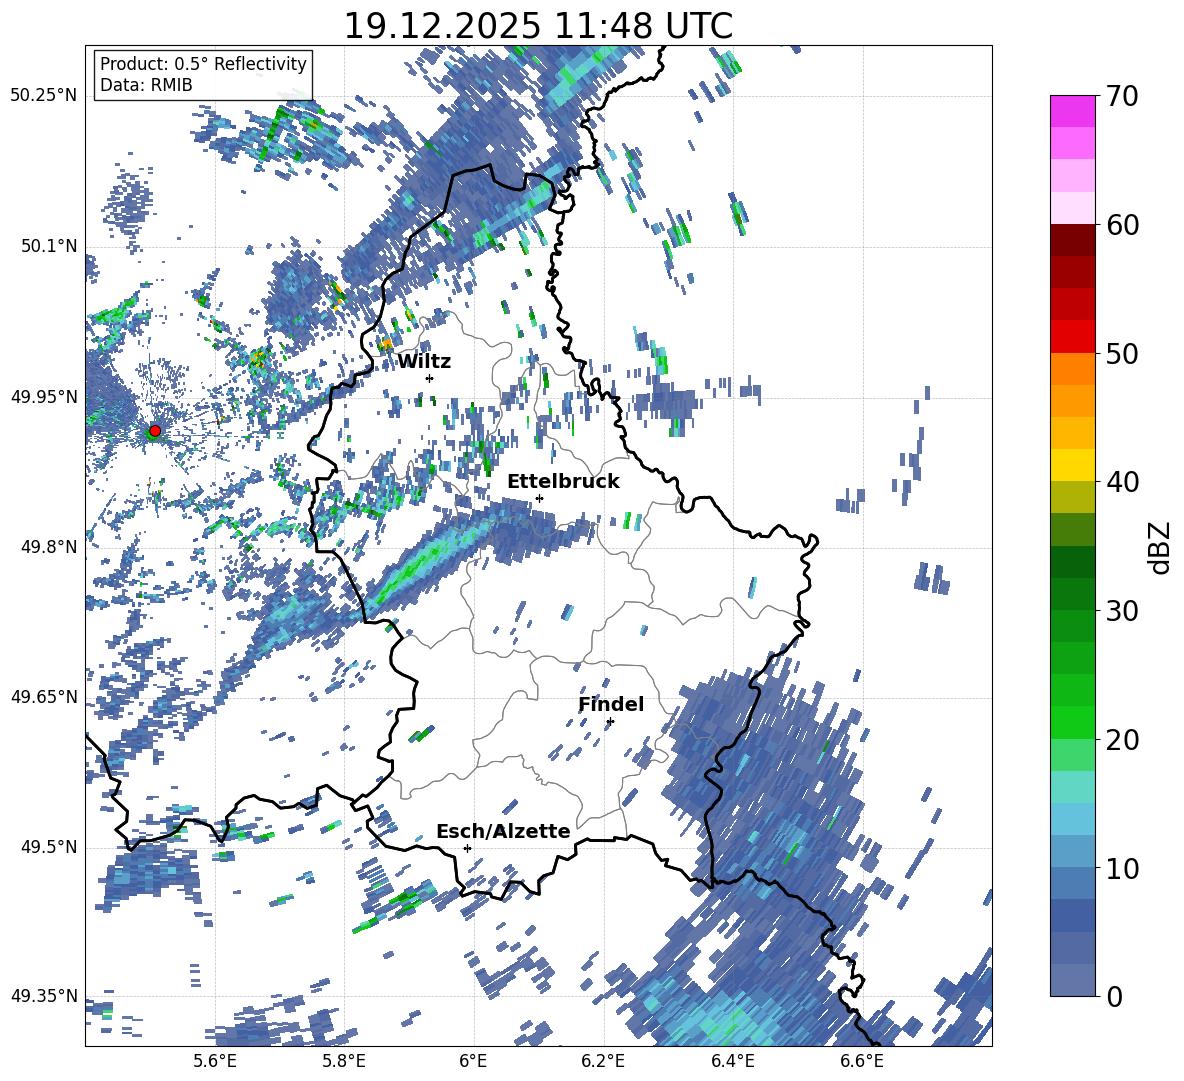Screen dimensions: 1184x1081
Task: Click the 49.5°N latitude label
Action: pyautogui.click(x=50, y=847)
